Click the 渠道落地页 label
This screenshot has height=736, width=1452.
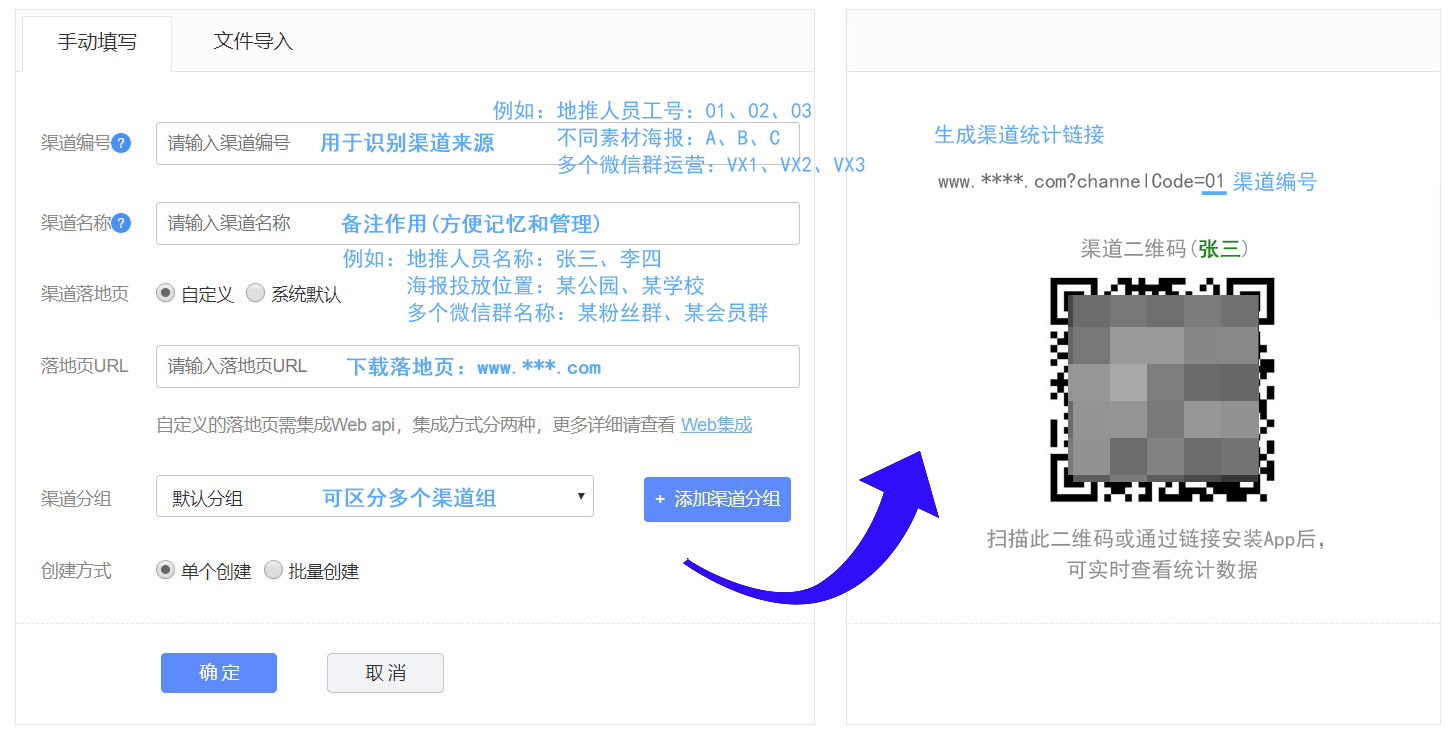tap(85, 294)
